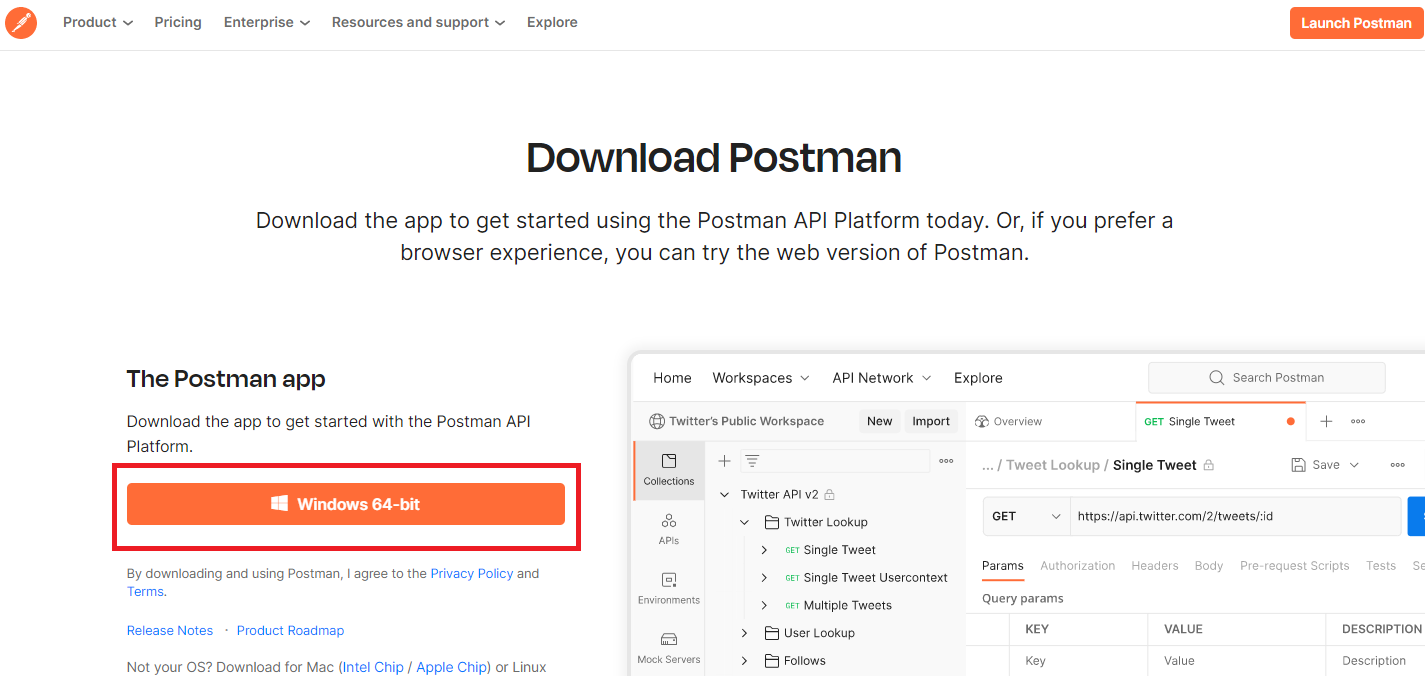The width and height of the screenshot is (1425, 676).
Task: Click the Postman logo icon
Action: [x=21, y=22]
